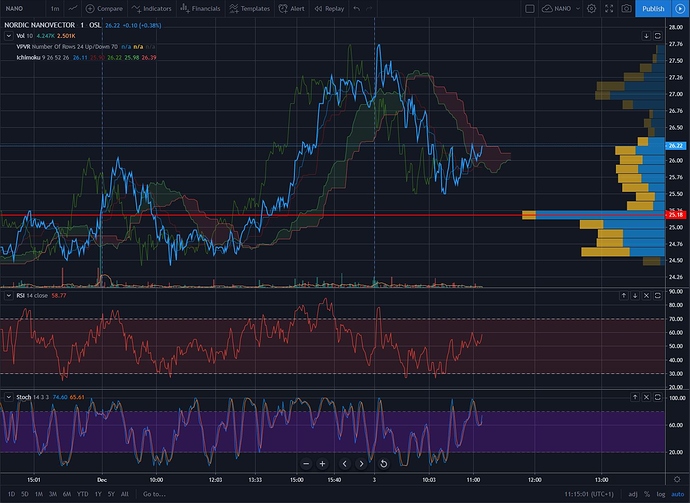Start bar Replay mode
690x503 pixels.
pos(329,8)
